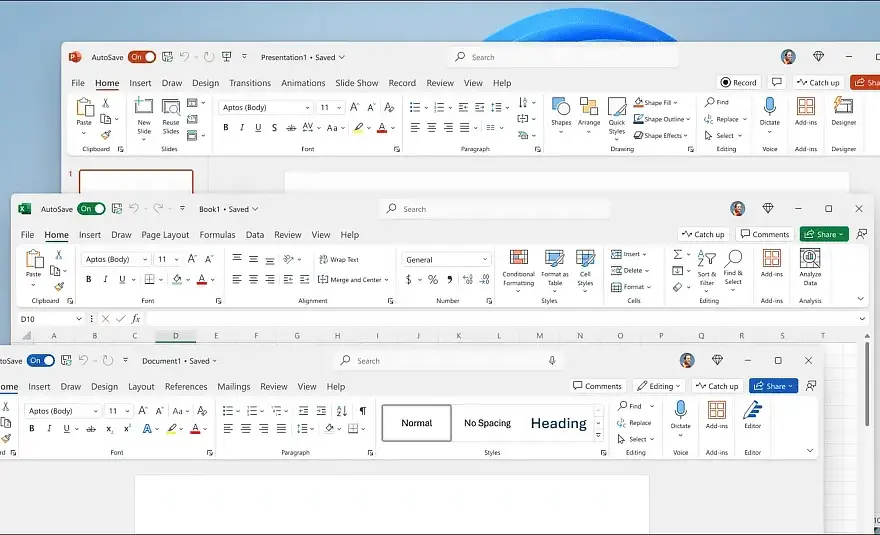Apply fill color bucket in Excel

tap(177, 280)
